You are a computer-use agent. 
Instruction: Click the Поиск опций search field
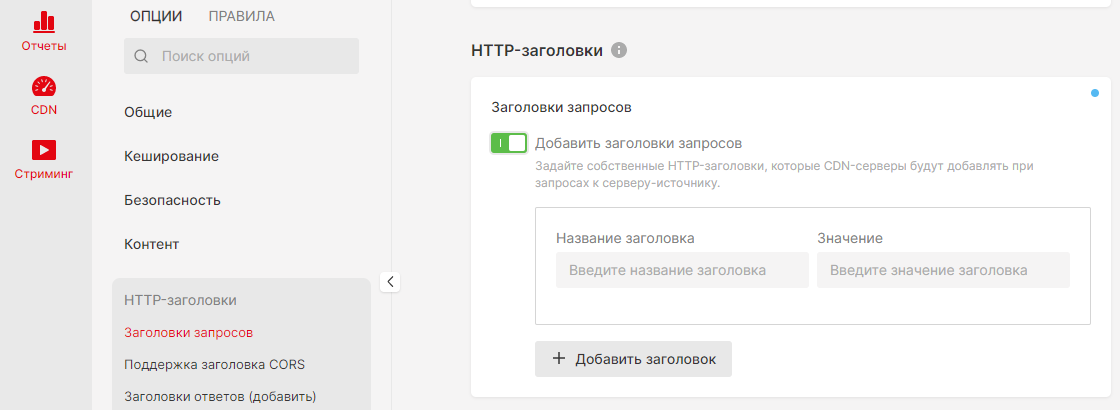(255, 56)
